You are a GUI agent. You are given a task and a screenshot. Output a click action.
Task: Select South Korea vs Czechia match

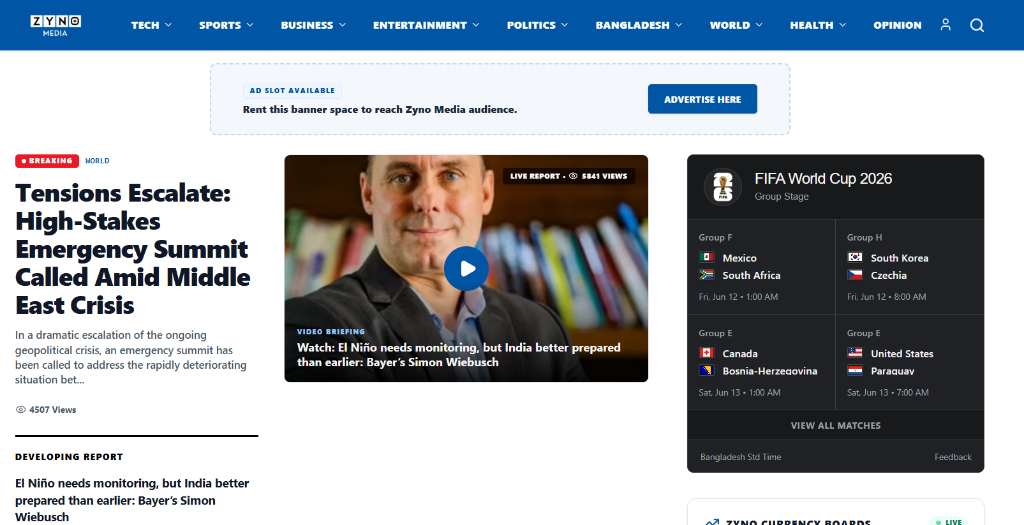(910, 267)
